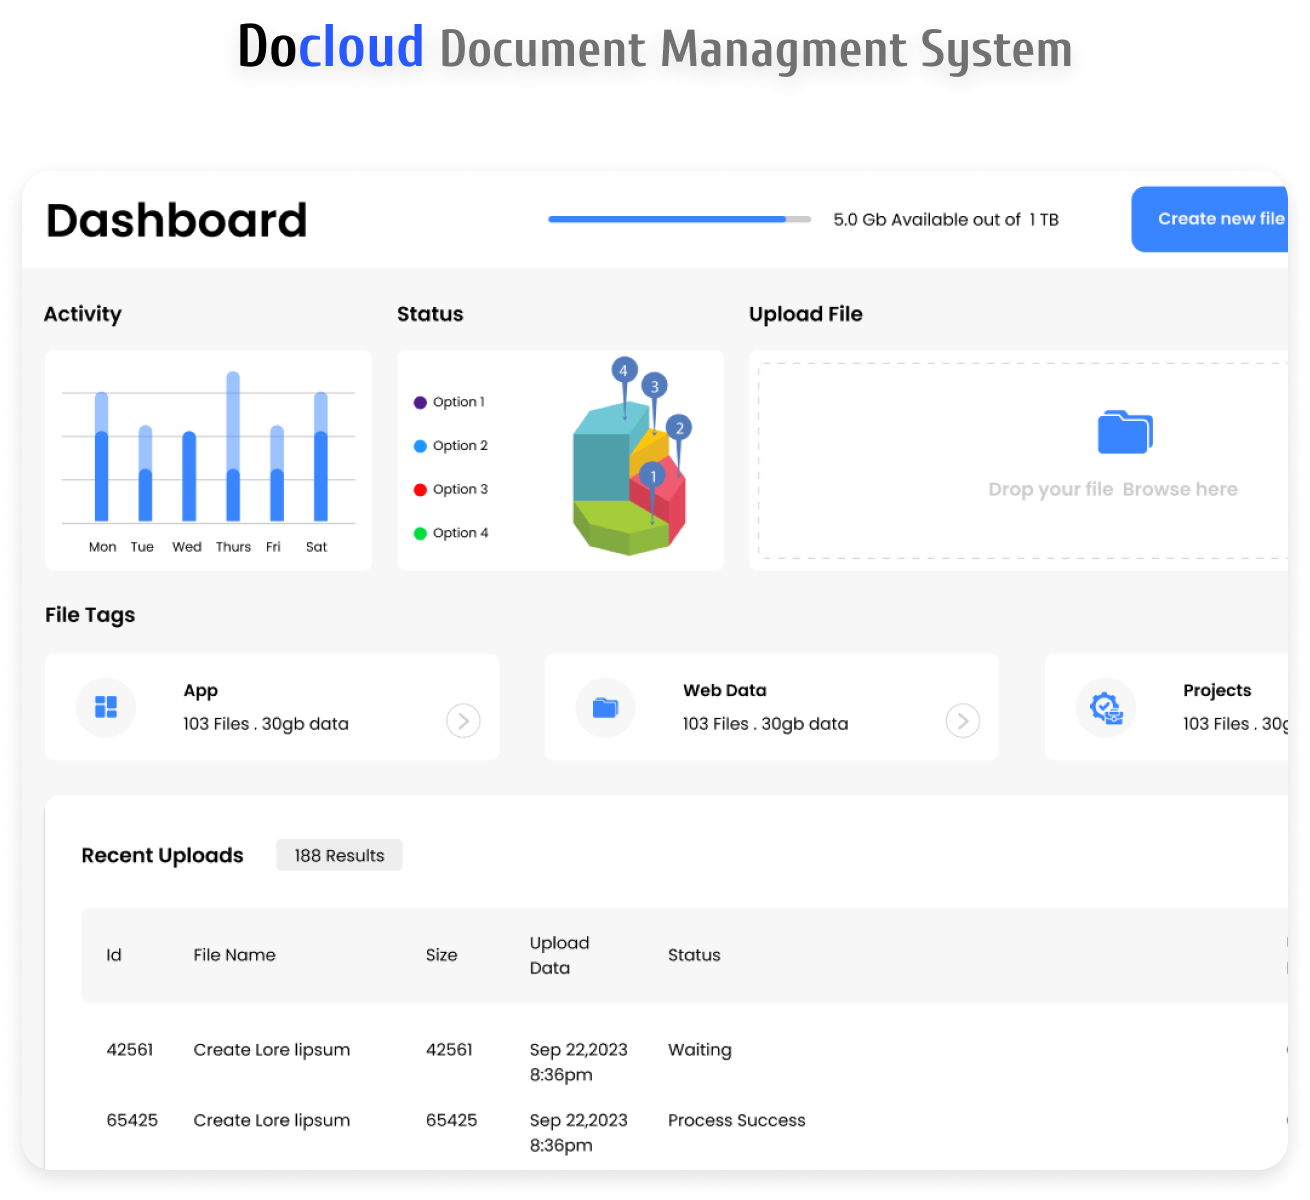Toggle Option 3 in the Status legend

[452, 489]
